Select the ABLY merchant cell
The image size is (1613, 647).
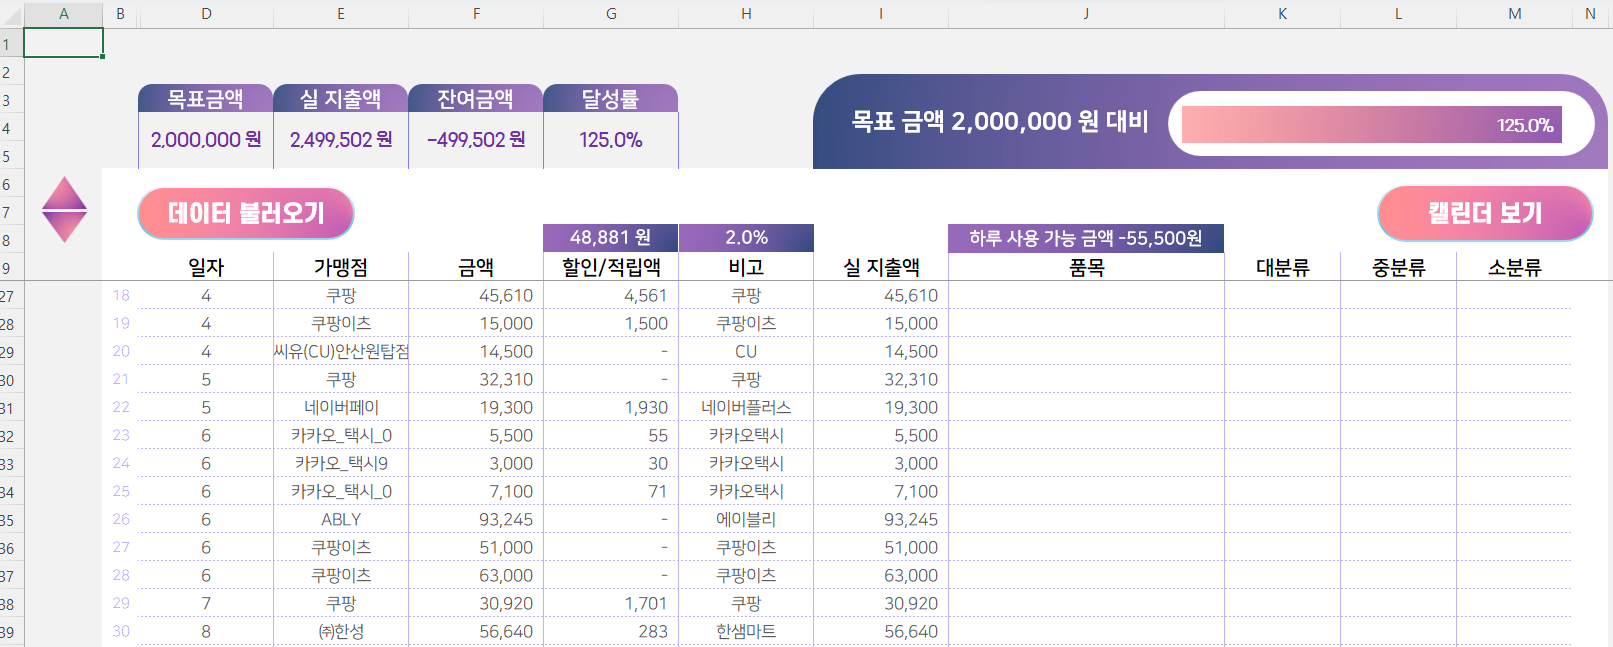[341, 519]
